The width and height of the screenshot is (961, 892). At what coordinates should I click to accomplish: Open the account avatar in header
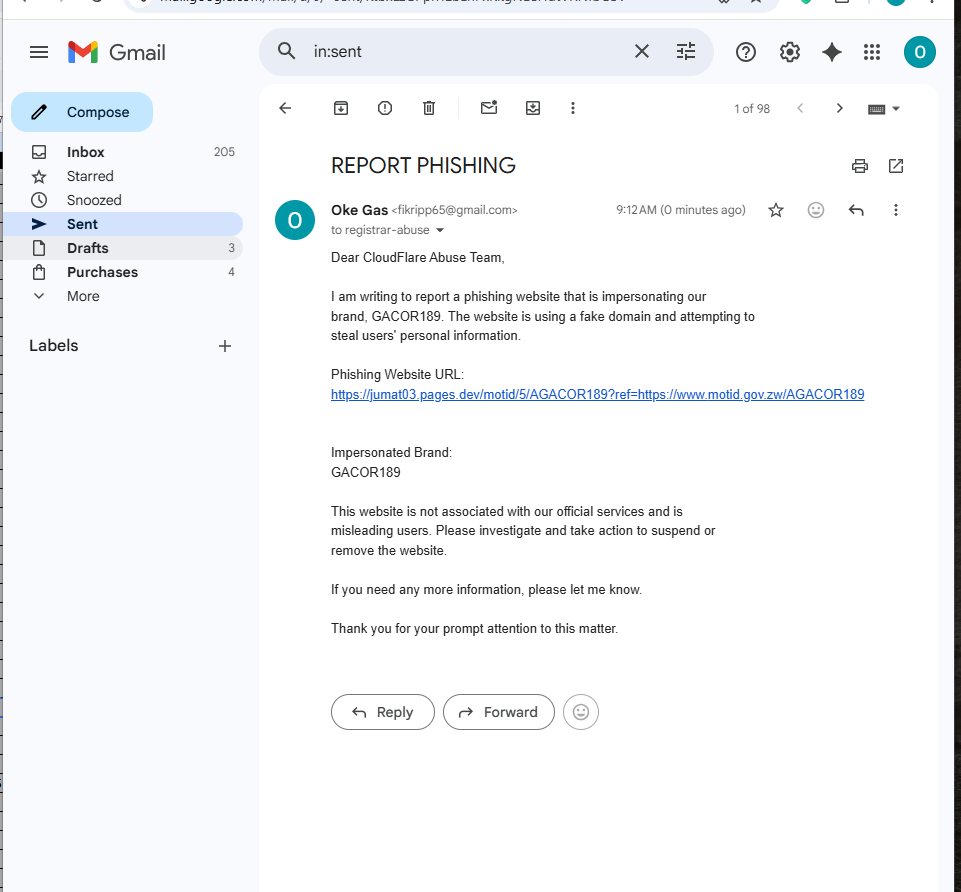[919, 52]
